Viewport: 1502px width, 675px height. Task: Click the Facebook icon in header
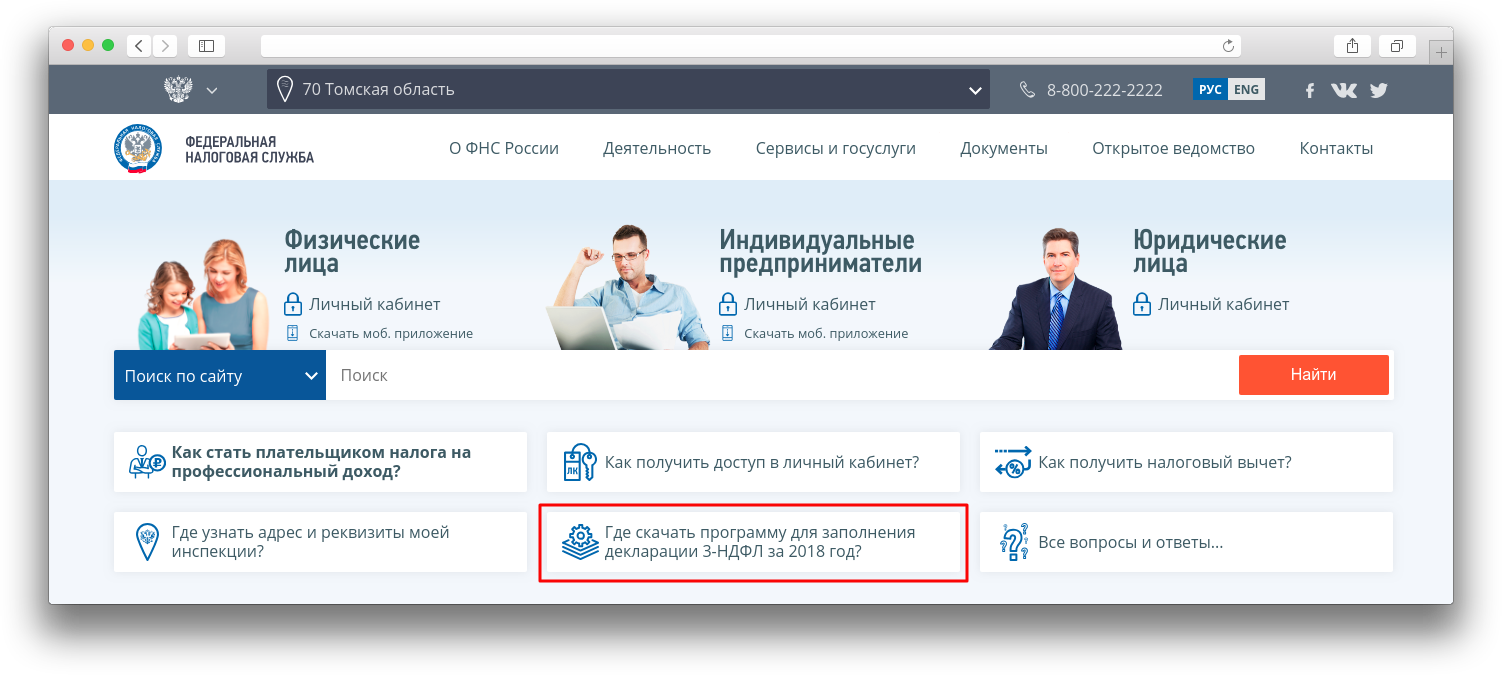(x=1310, y=90)
